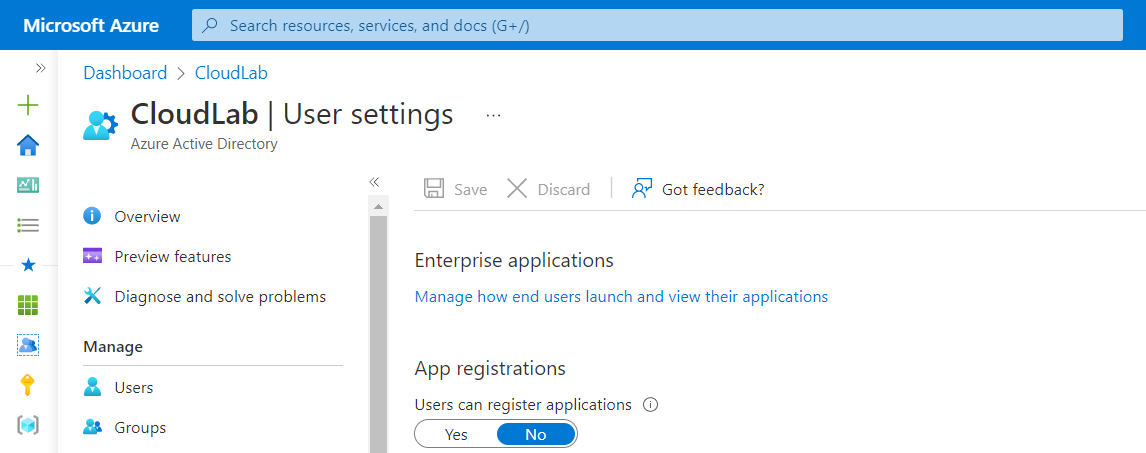
Task: Click the green Create a resource plus icon
Action: (x=28, y=106)
